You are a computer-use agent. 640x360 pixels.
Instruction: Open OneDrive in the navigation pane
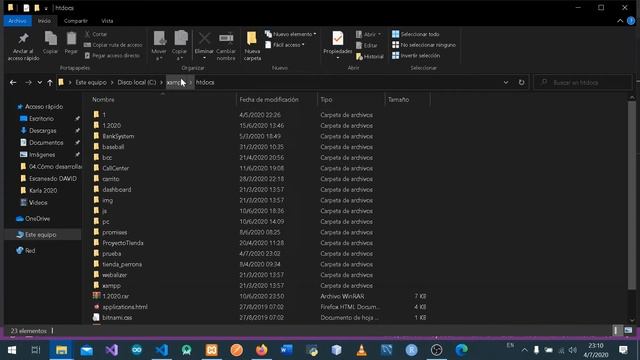(37, 219)
